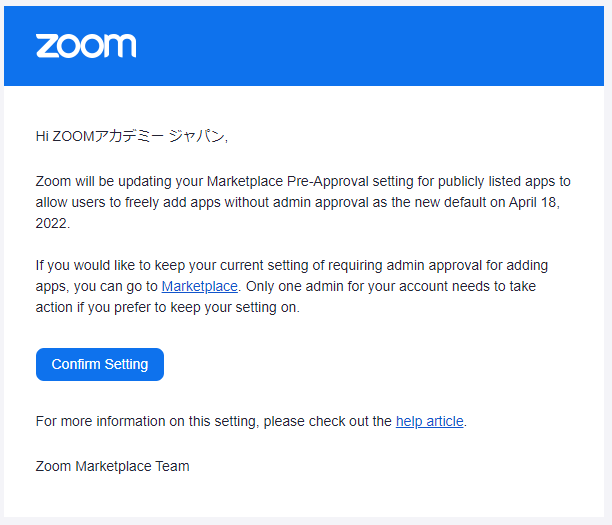The width and height of the screenshot is (612, 525).
Task: Open the Marketplace link
Action: pyautogui.click(x=200, y=287)
